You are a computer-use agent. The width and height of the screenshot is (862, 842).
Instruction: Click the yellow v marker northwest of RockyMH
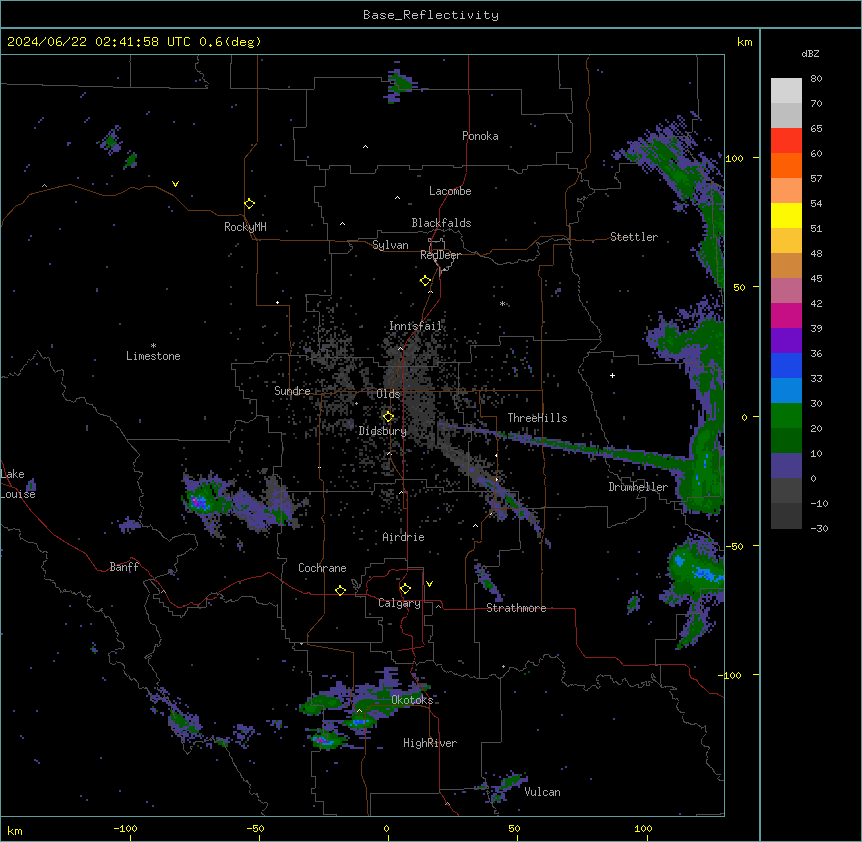click(x=175, y=184)
